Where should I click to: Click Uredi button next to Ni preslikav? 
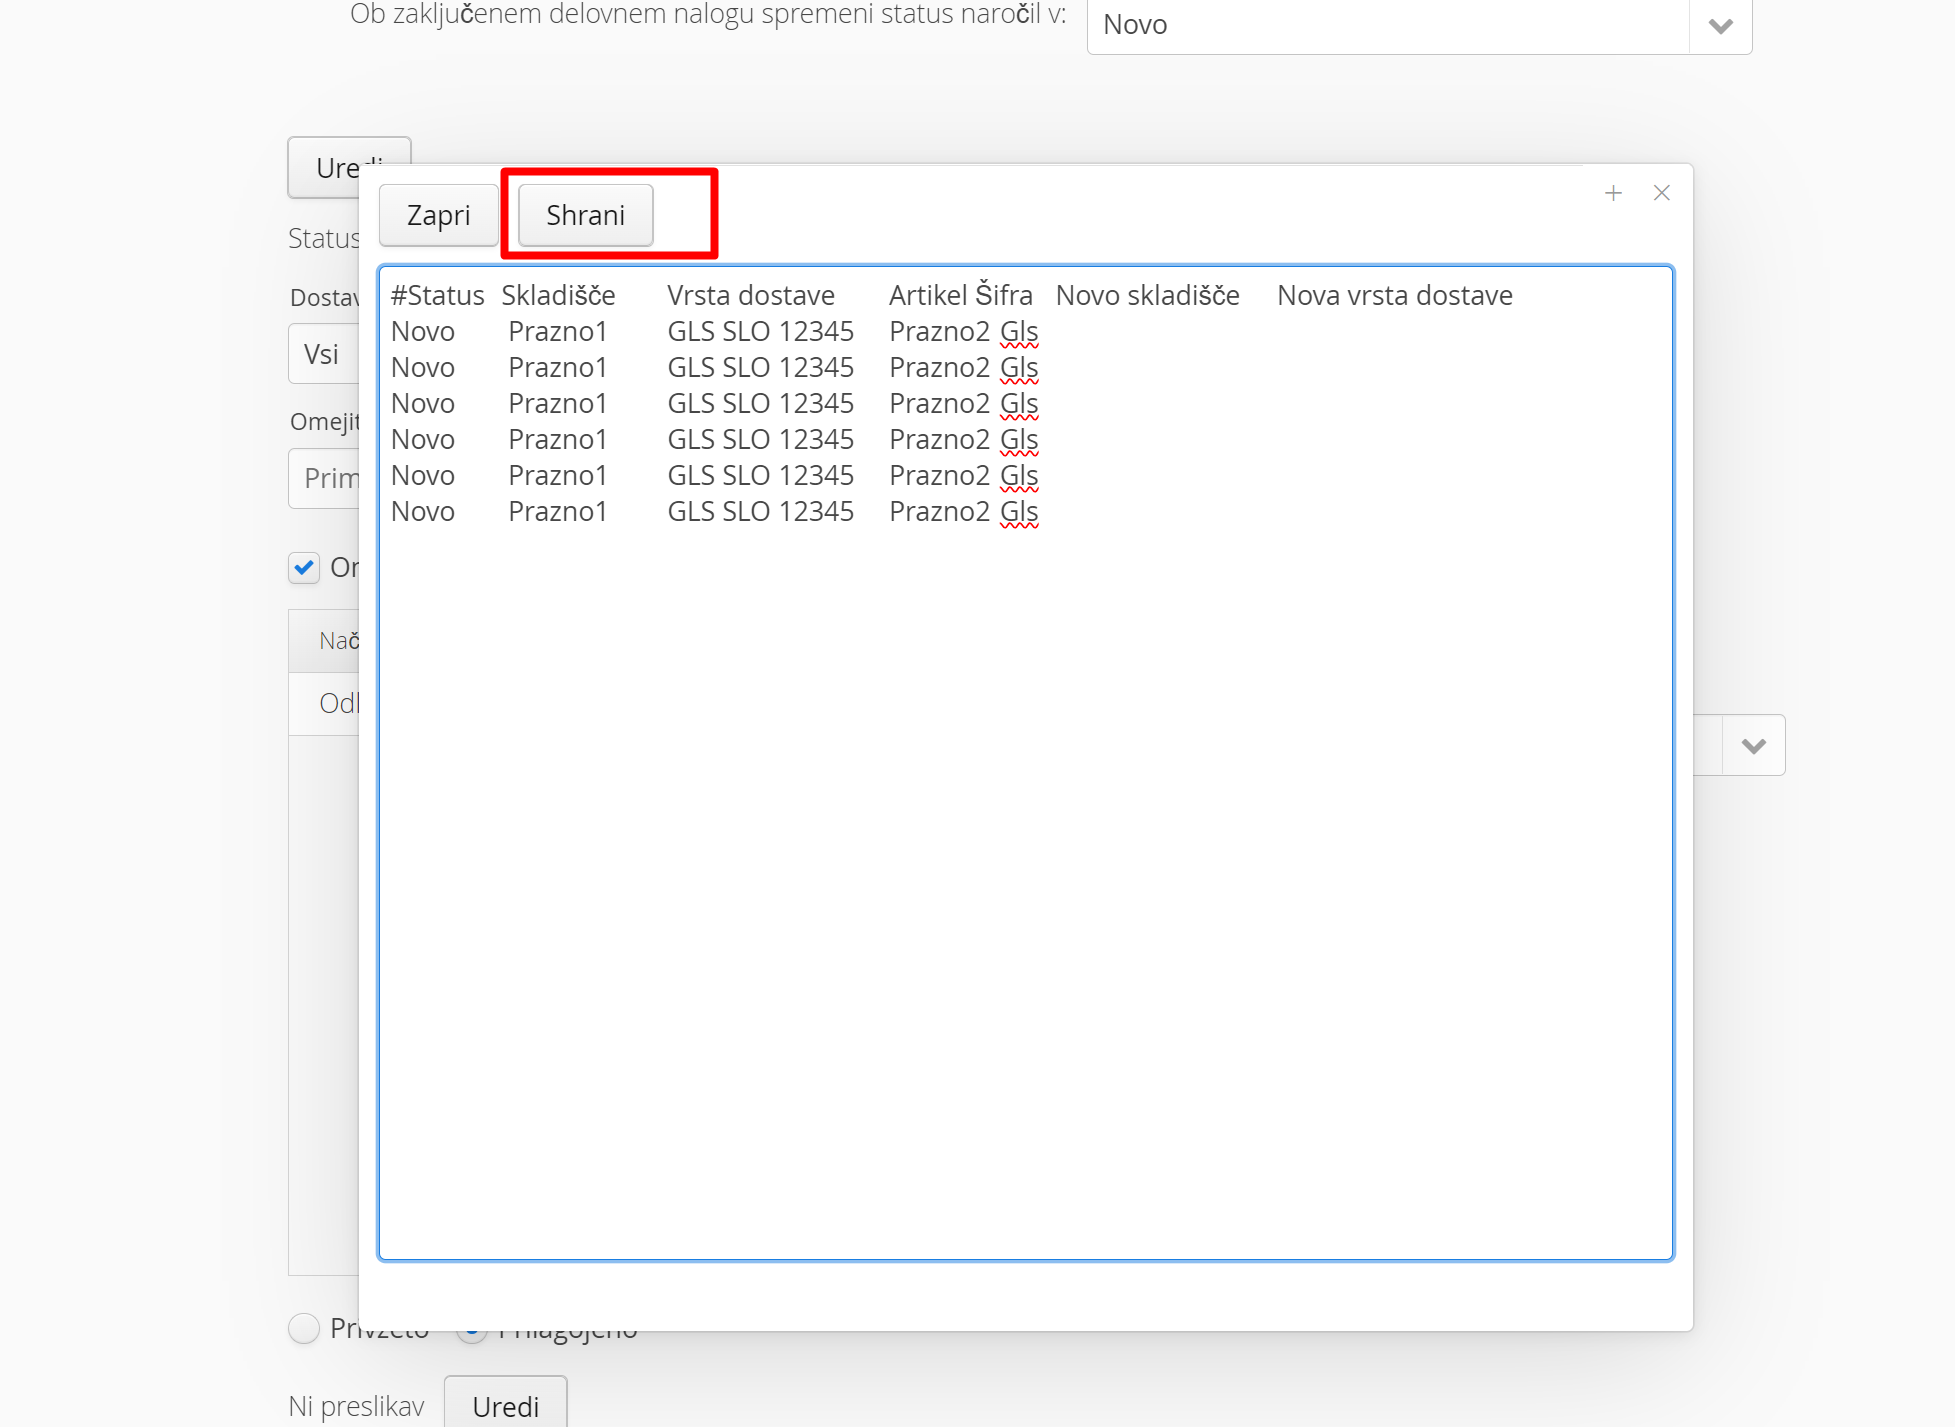point(505,1405)
